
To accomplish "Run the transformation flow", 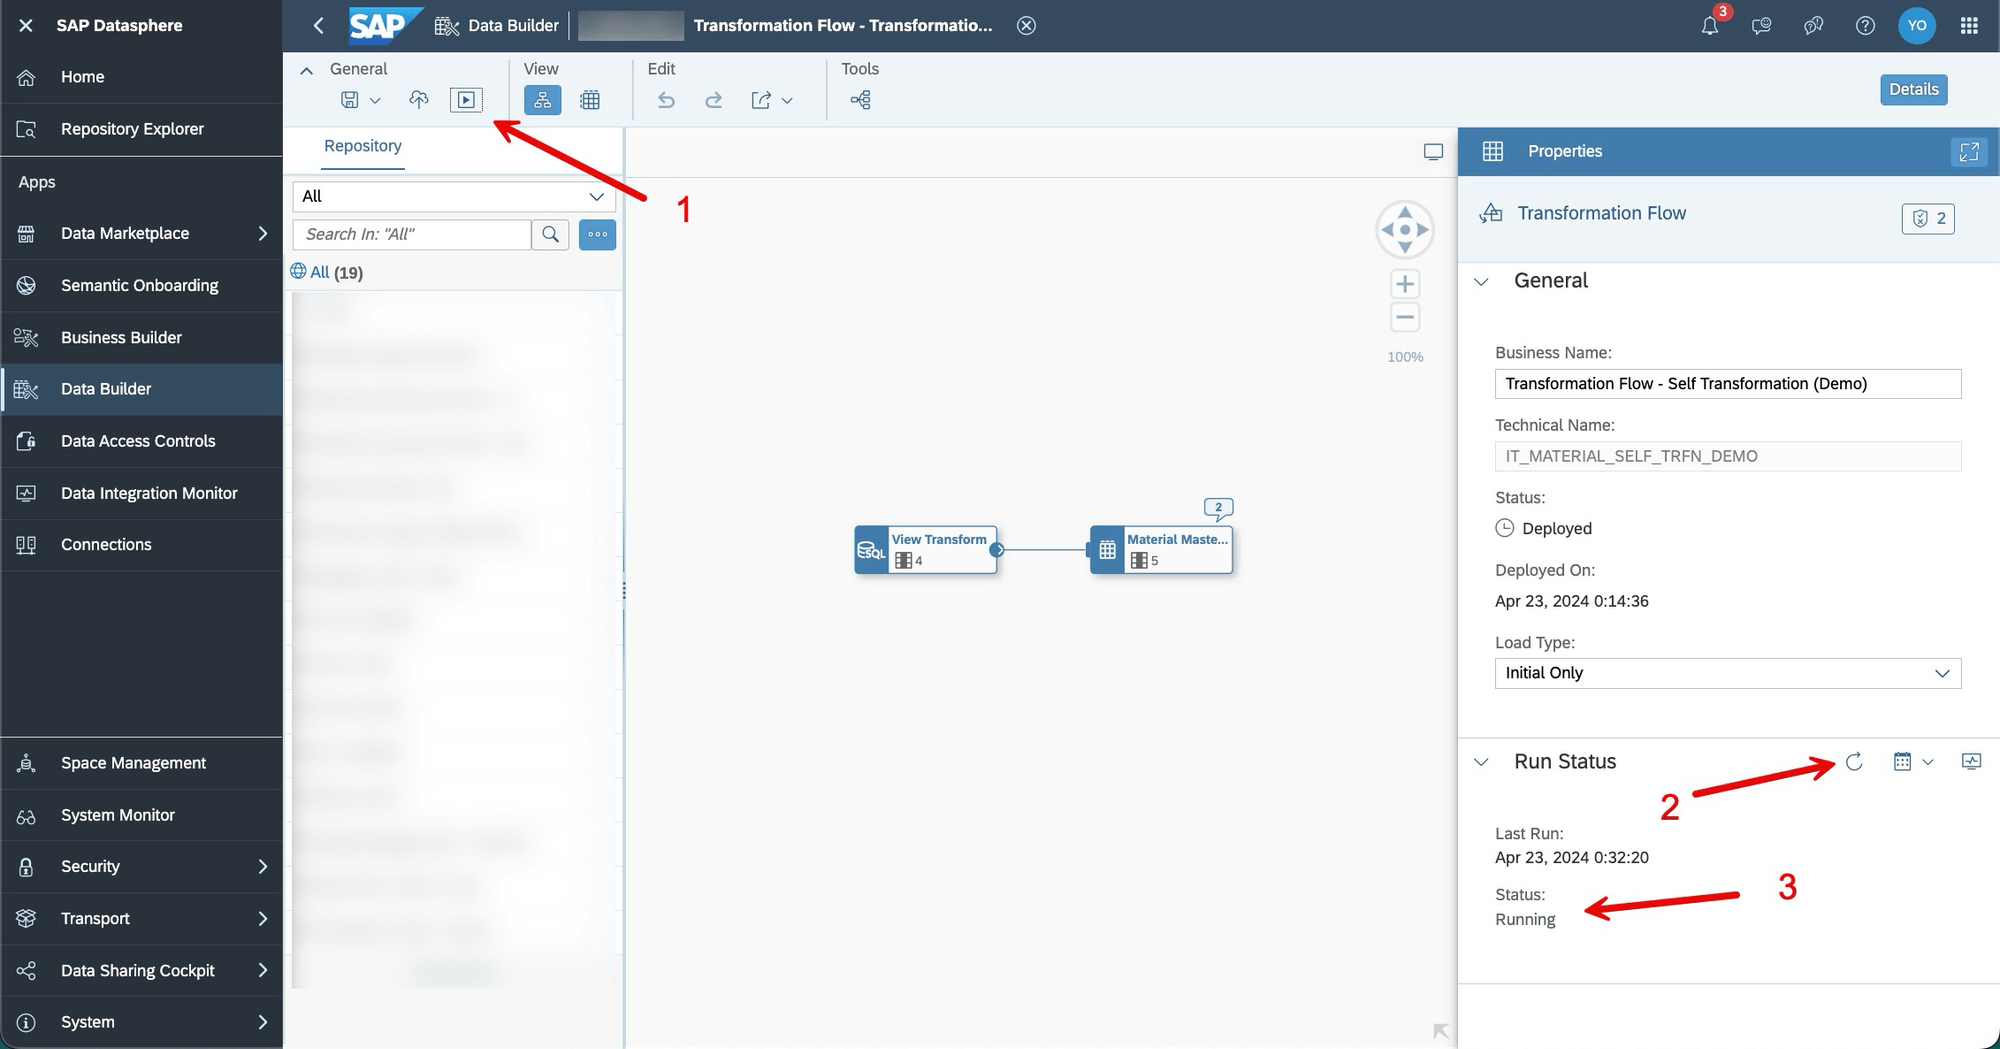I will pyautogui.click(x=466, y=100).
